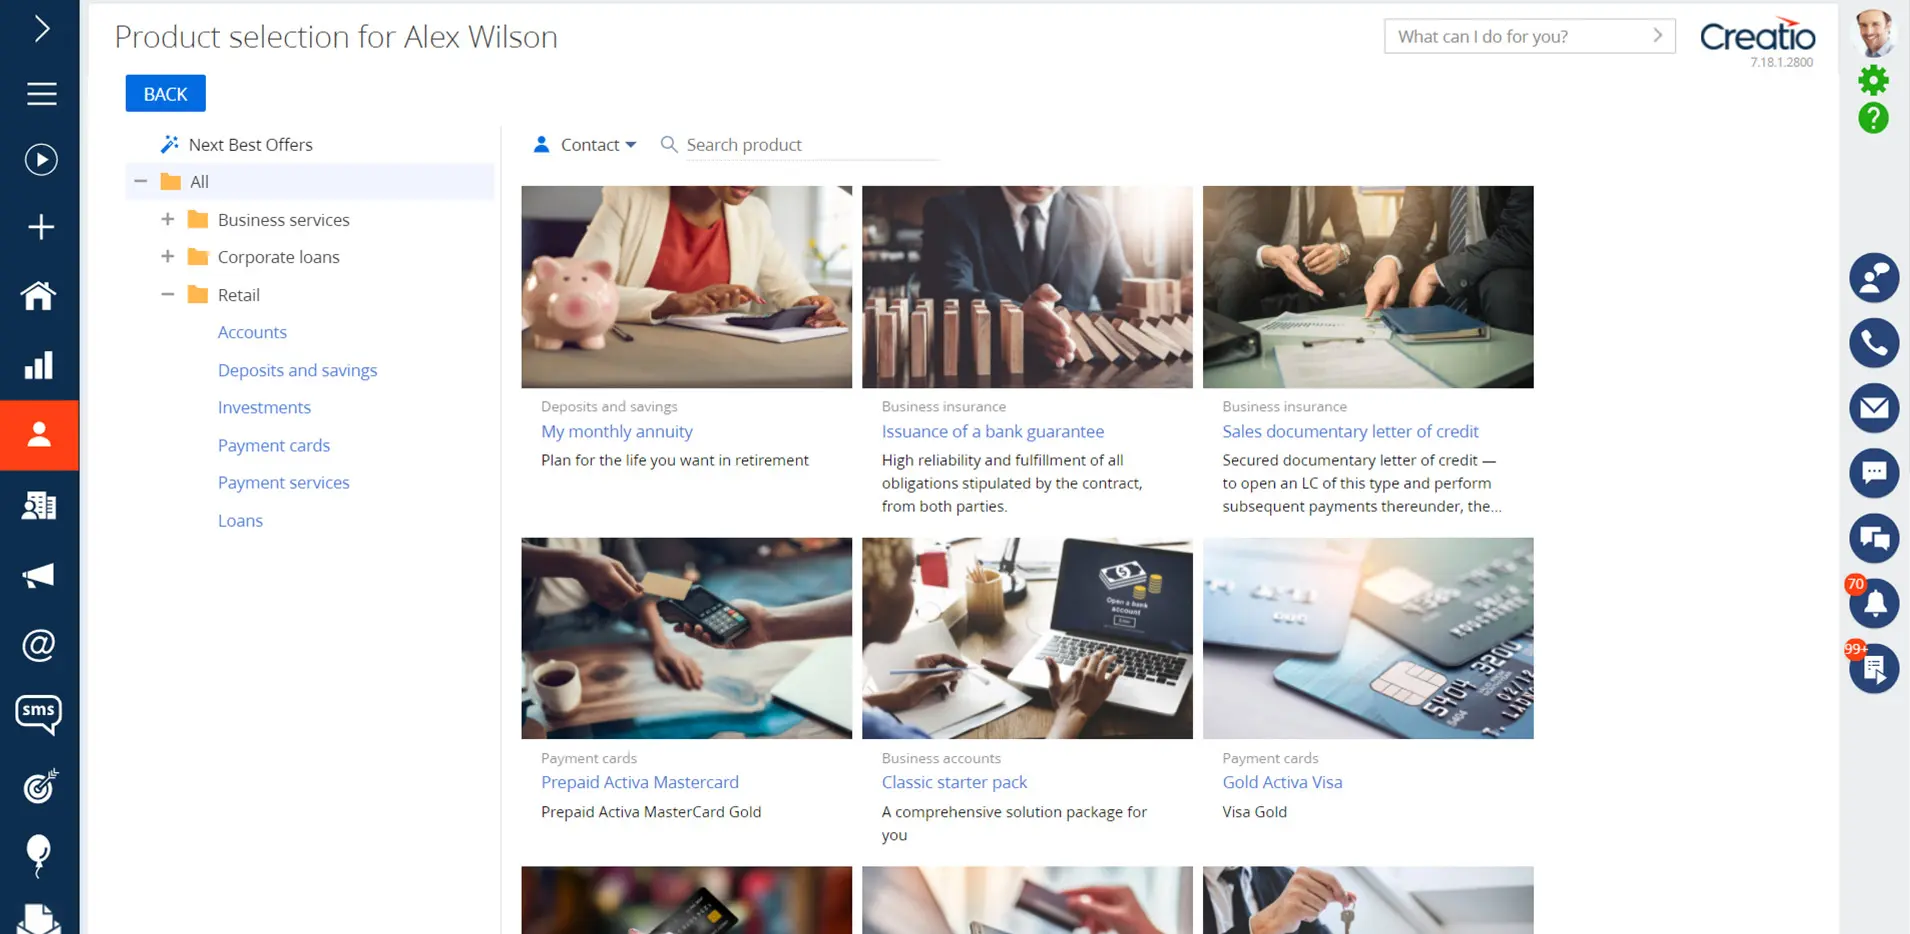Open the dashboards bar chart icon
The height and width of the screenshot is (934, 1910).
(39, 365)
